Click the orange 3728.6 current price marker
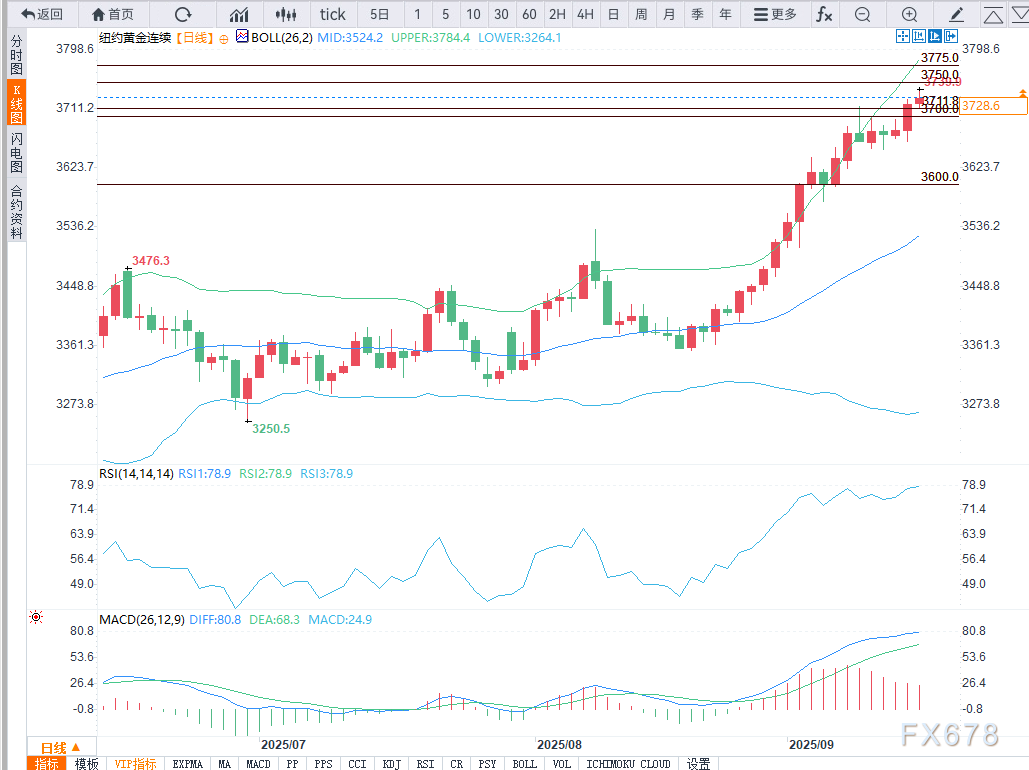 point(992,104)
